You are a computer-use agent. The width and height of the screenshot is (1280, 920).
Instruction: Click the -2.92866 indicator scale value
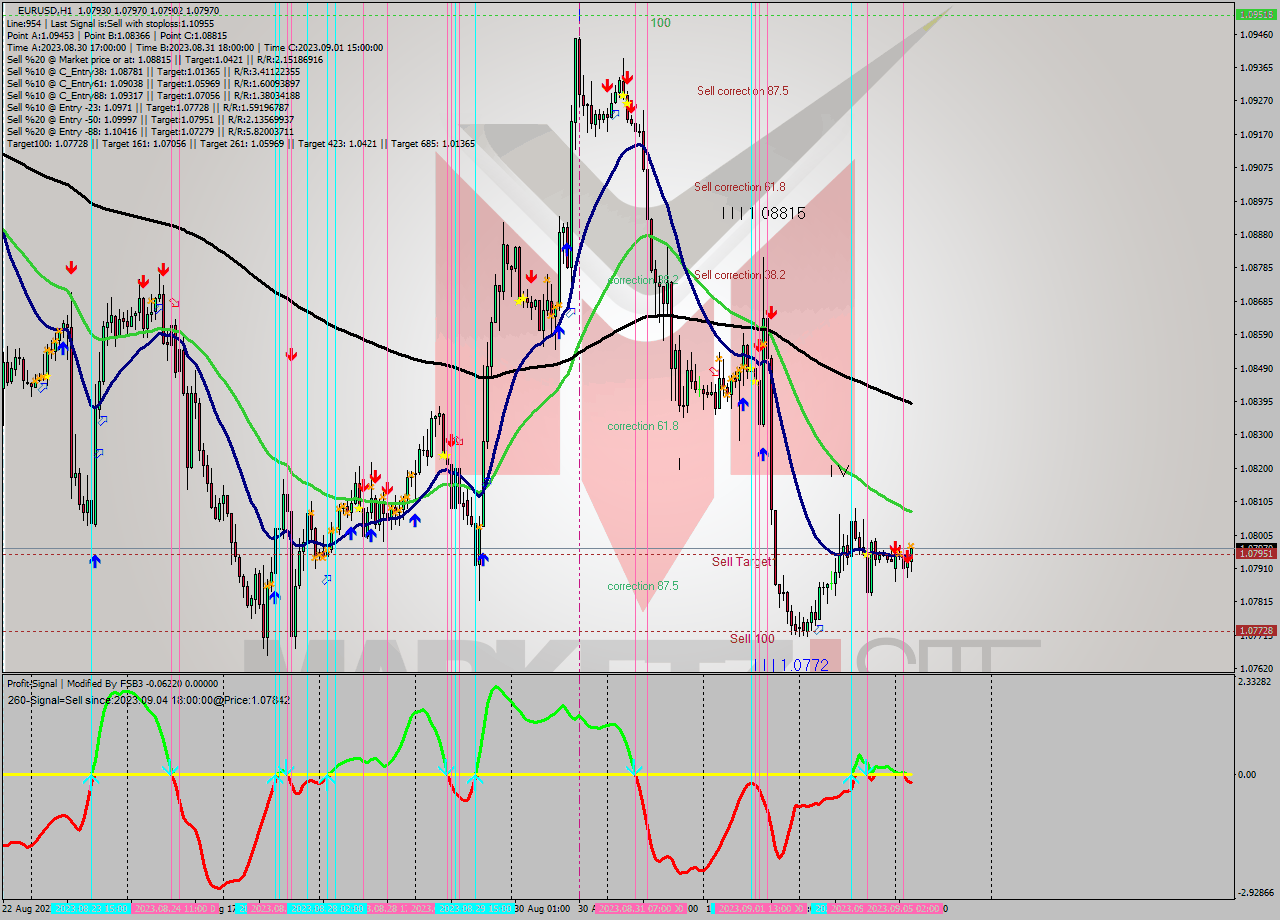[1256, 892]
